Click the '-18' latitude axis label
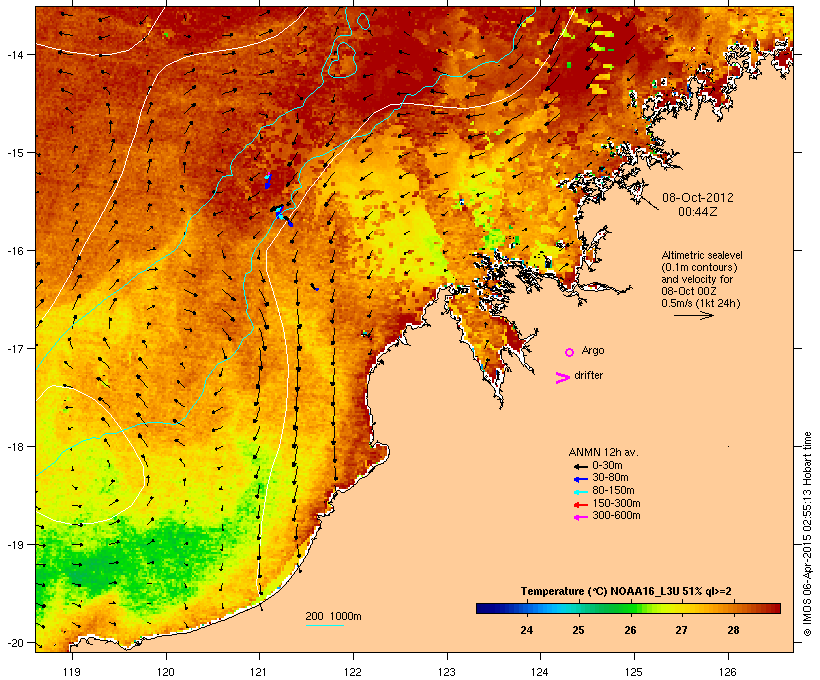This screenshot has height=680, width=820. (14, 446)
